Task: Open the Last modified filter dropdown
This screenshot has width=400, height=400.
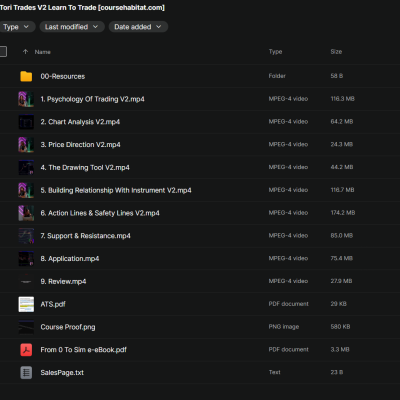Action: pos(72,27)
